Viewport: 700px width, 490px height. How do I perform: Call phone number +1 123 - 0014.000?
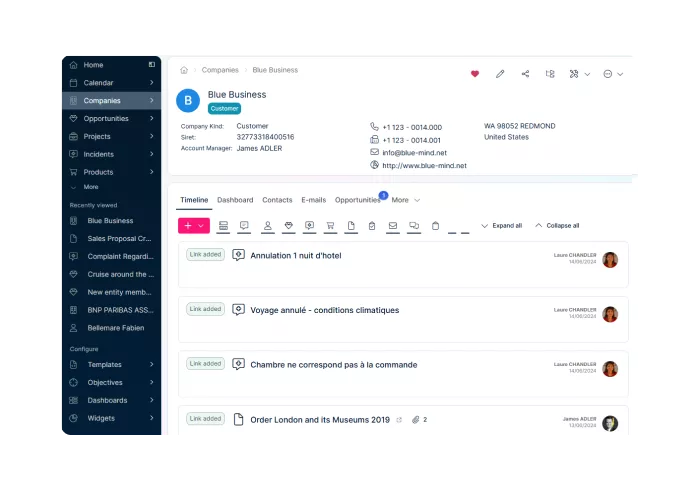tap(412, 127)
